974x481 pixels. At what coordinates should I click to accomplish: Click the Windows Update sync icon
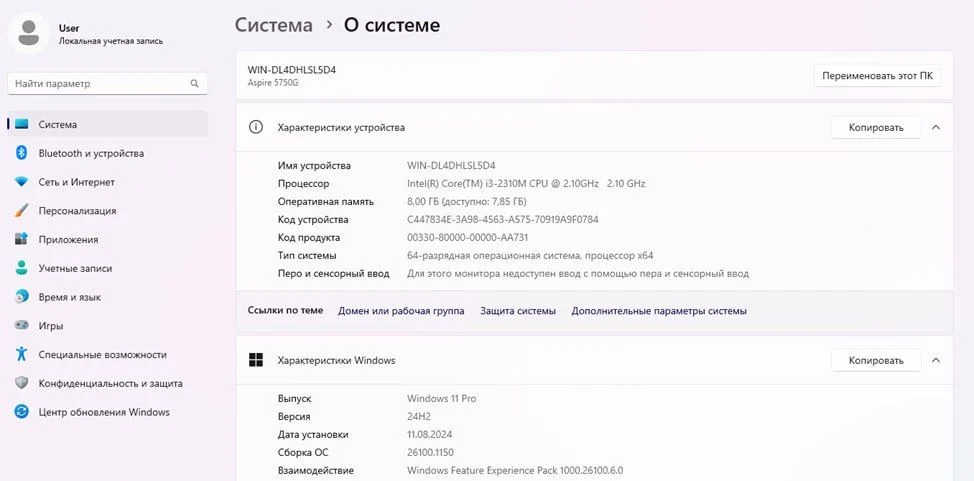coord(22,412)
